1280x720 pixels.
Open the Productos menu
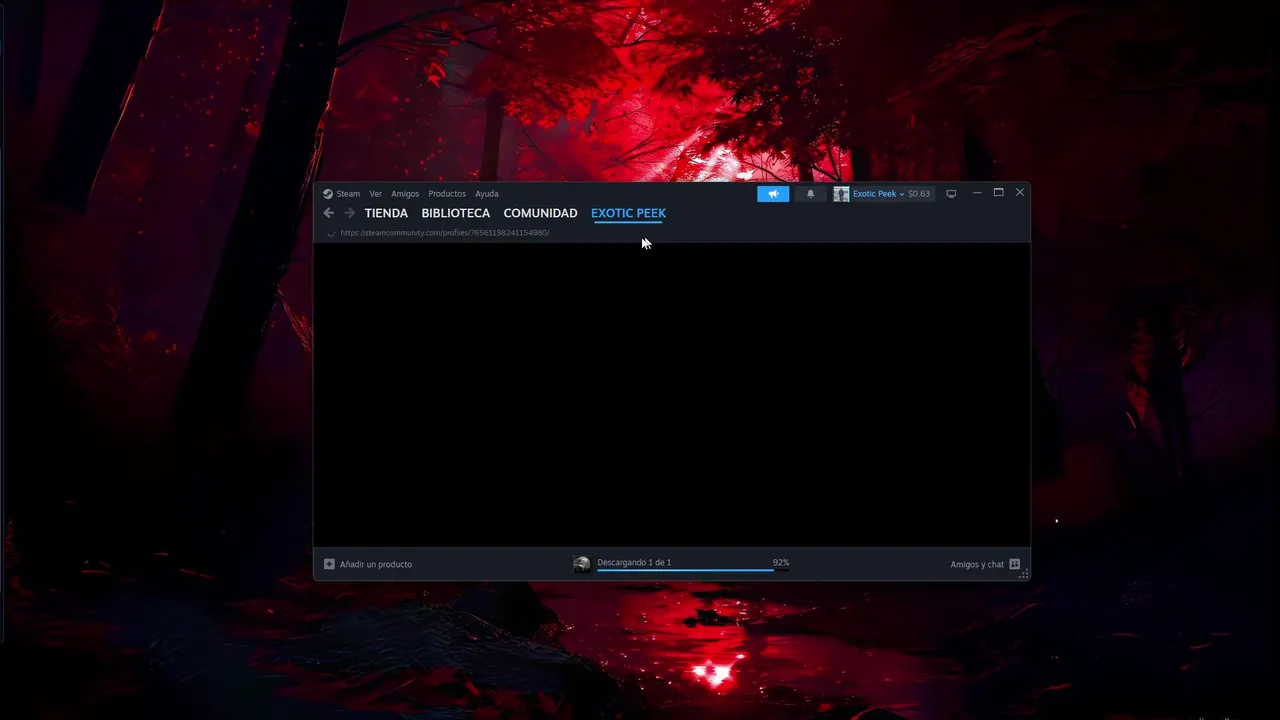coord(447,194)
